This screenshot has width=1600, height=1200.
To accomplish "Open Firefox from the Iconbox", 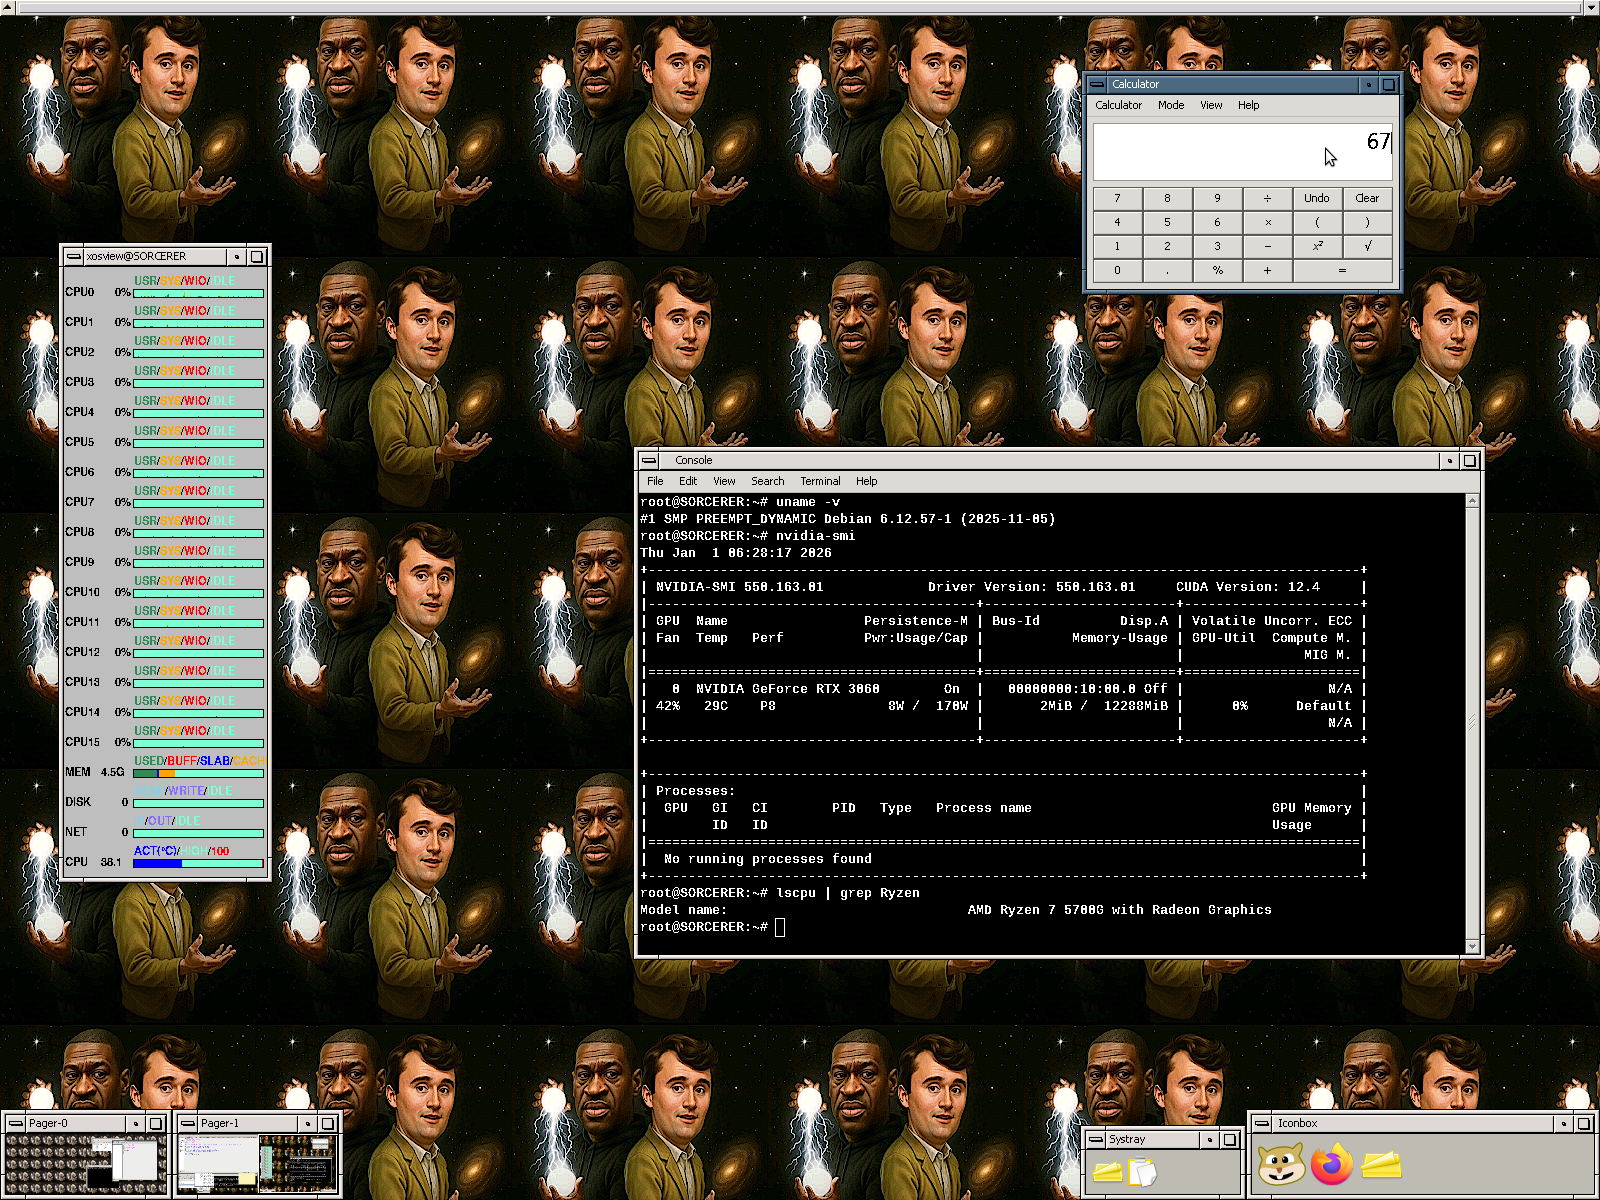I will click(x=1331, y=1165).
